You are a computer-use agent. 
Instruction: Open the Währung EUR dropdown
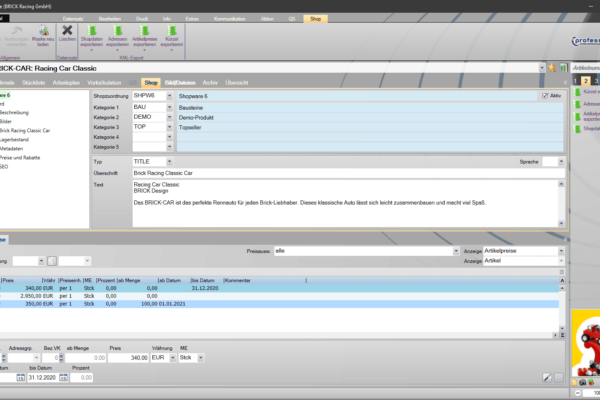tap(170, 356)
